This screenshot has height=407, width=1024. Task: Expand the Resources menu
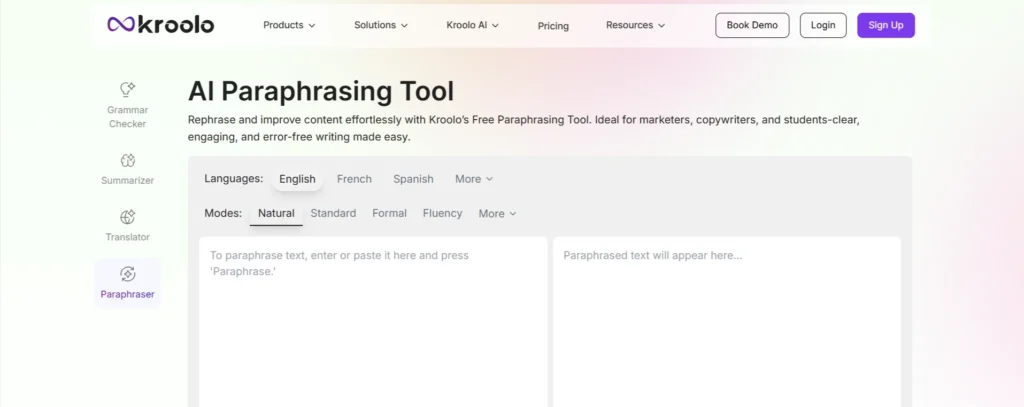click(635, 25)
